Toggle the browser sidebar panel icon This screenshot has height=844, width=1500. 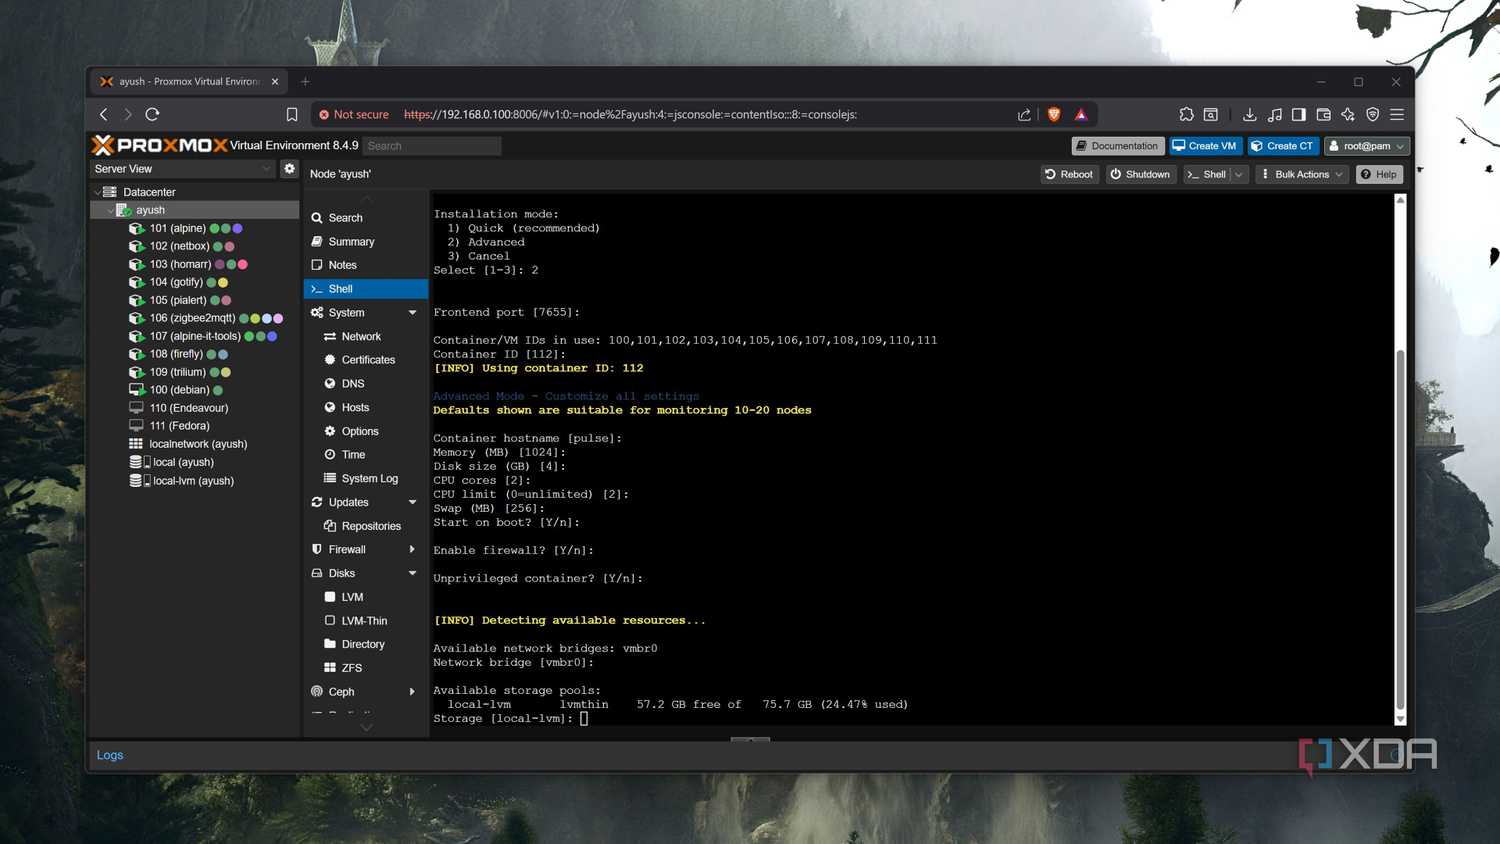coord(1299,114)
